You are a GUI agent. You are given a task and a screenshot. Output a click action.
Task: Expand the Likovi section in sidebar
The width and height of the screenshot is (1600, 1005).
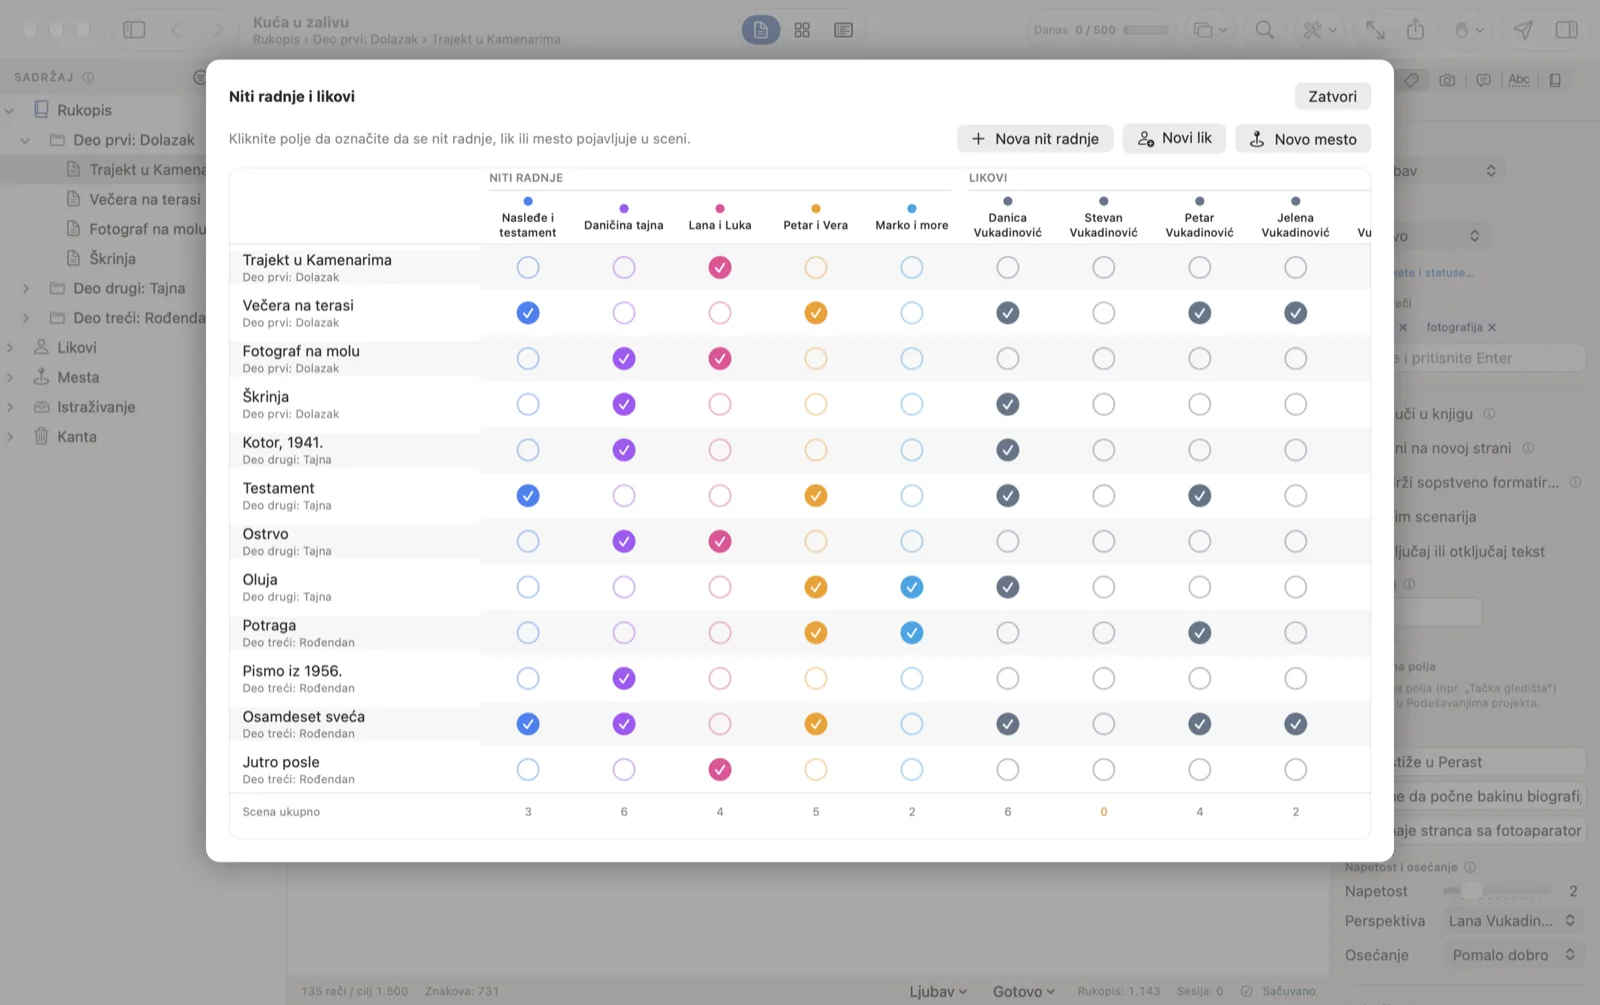point(10,348)
